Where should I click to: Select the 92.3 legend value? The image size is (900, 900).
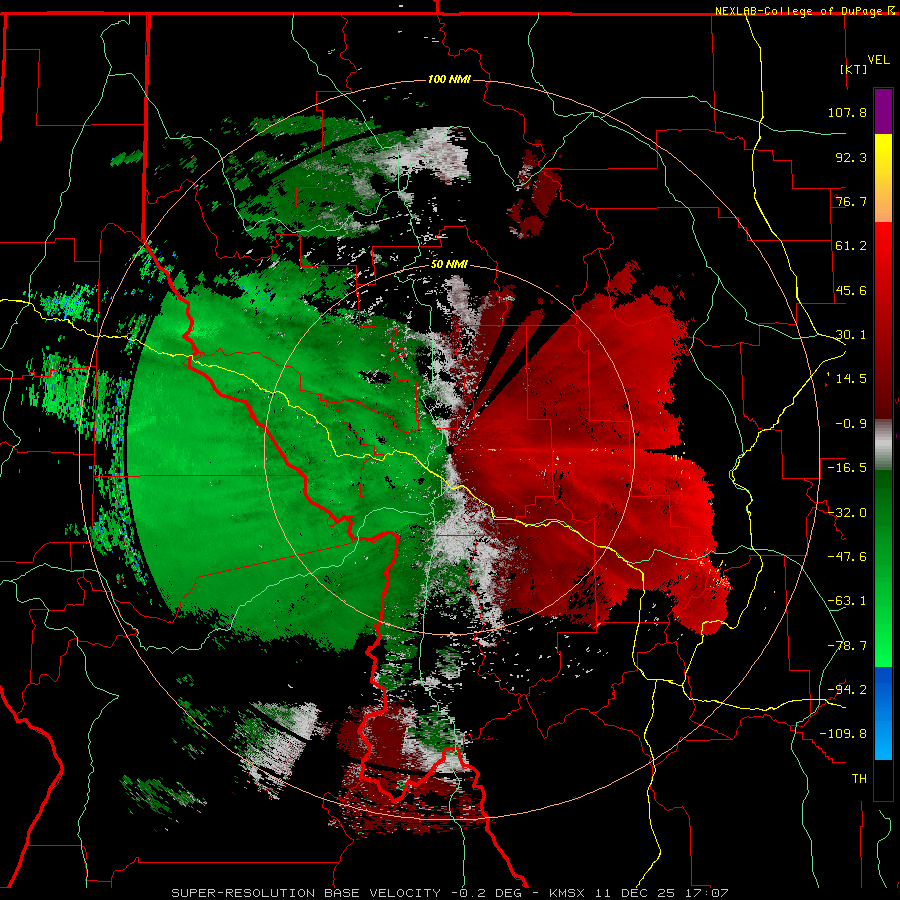tap(851, 157)
